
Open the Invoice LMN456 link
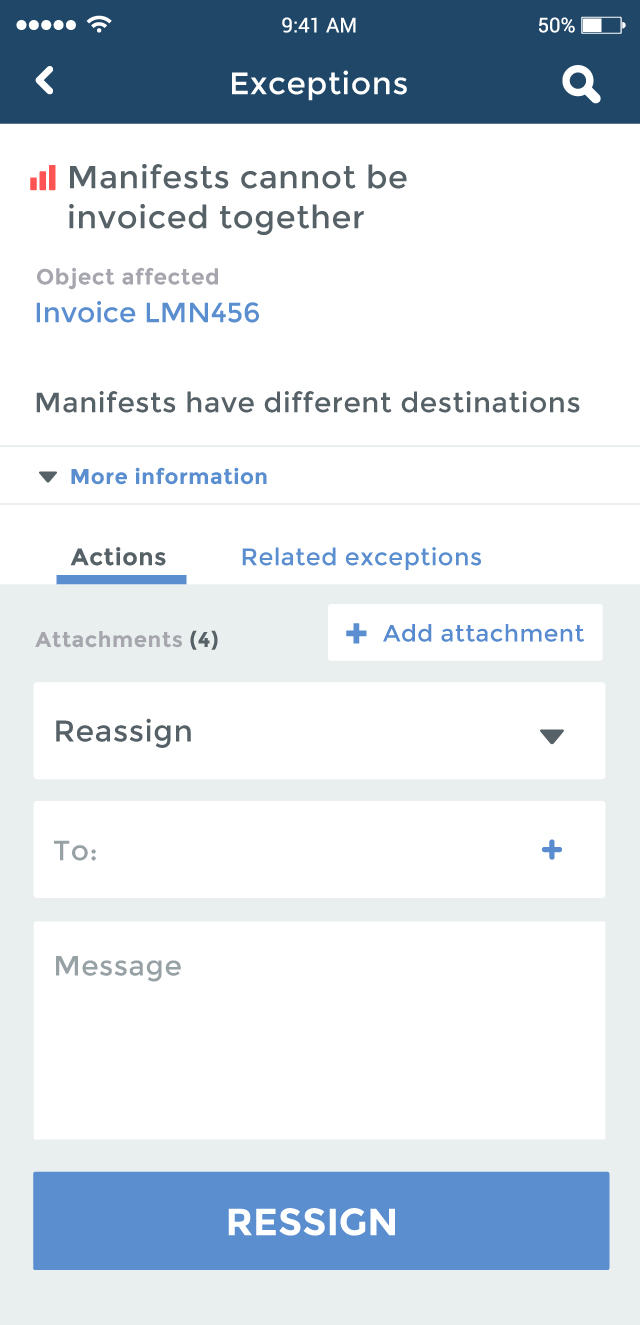pos(147,313)
